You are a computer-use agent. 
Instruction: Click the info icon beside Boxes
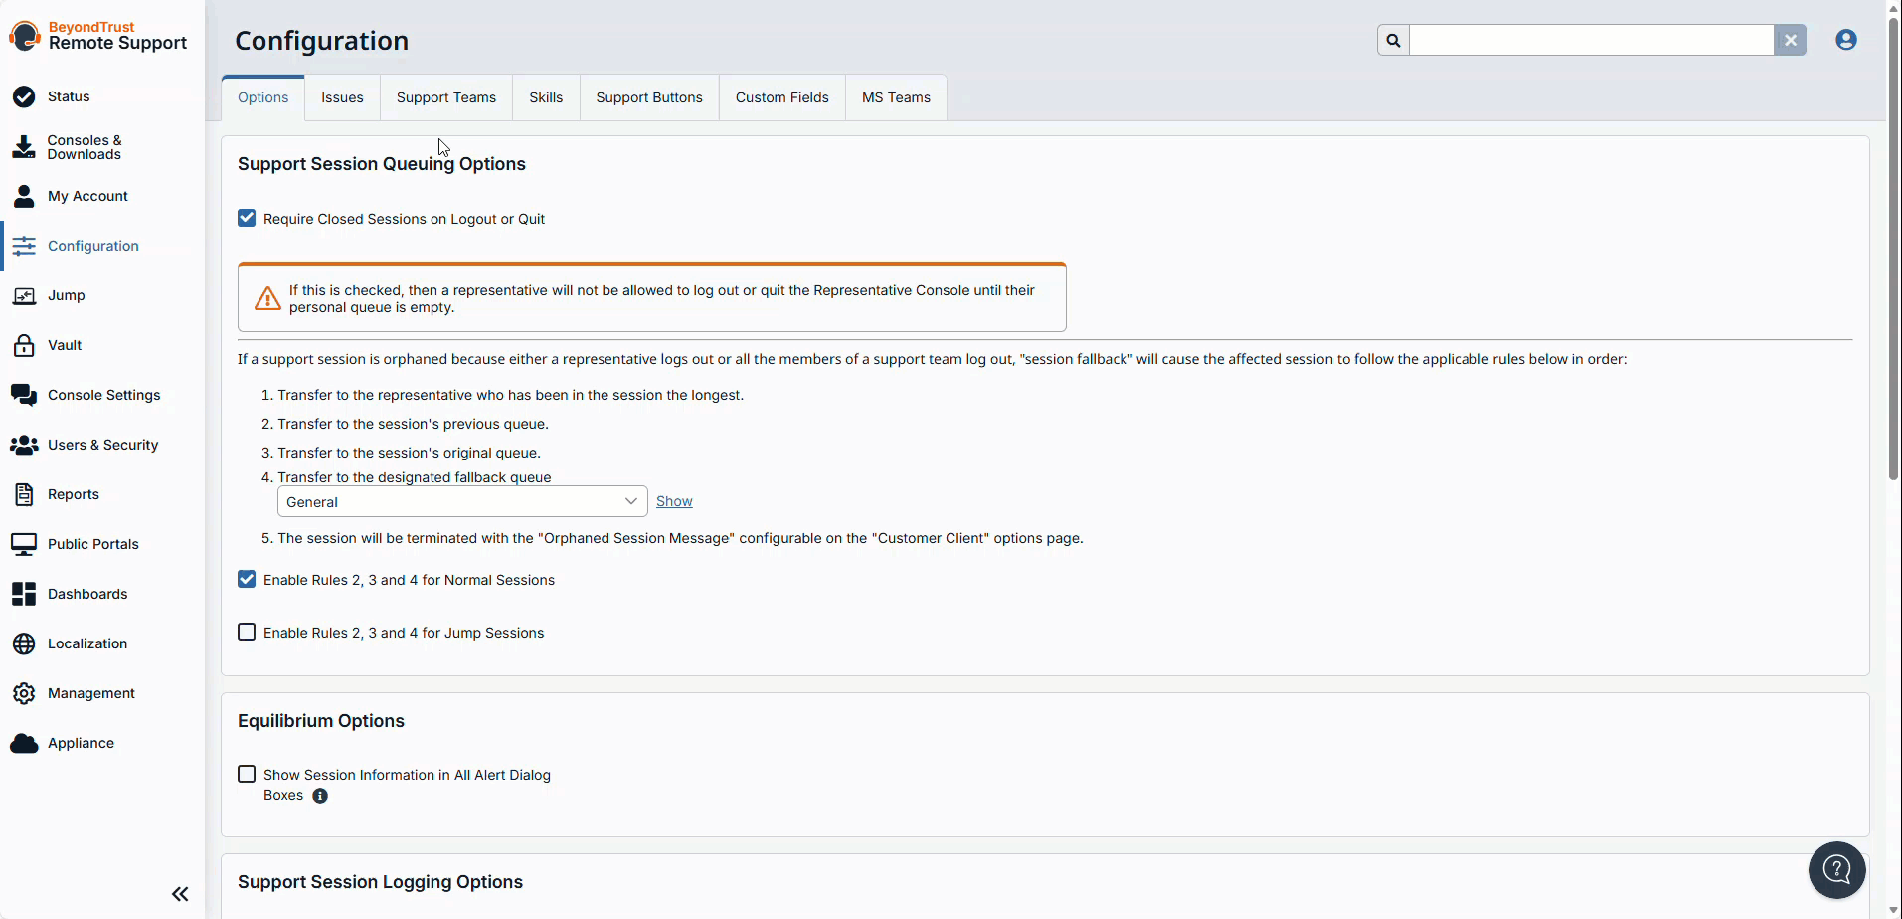(x=320, y=796)
